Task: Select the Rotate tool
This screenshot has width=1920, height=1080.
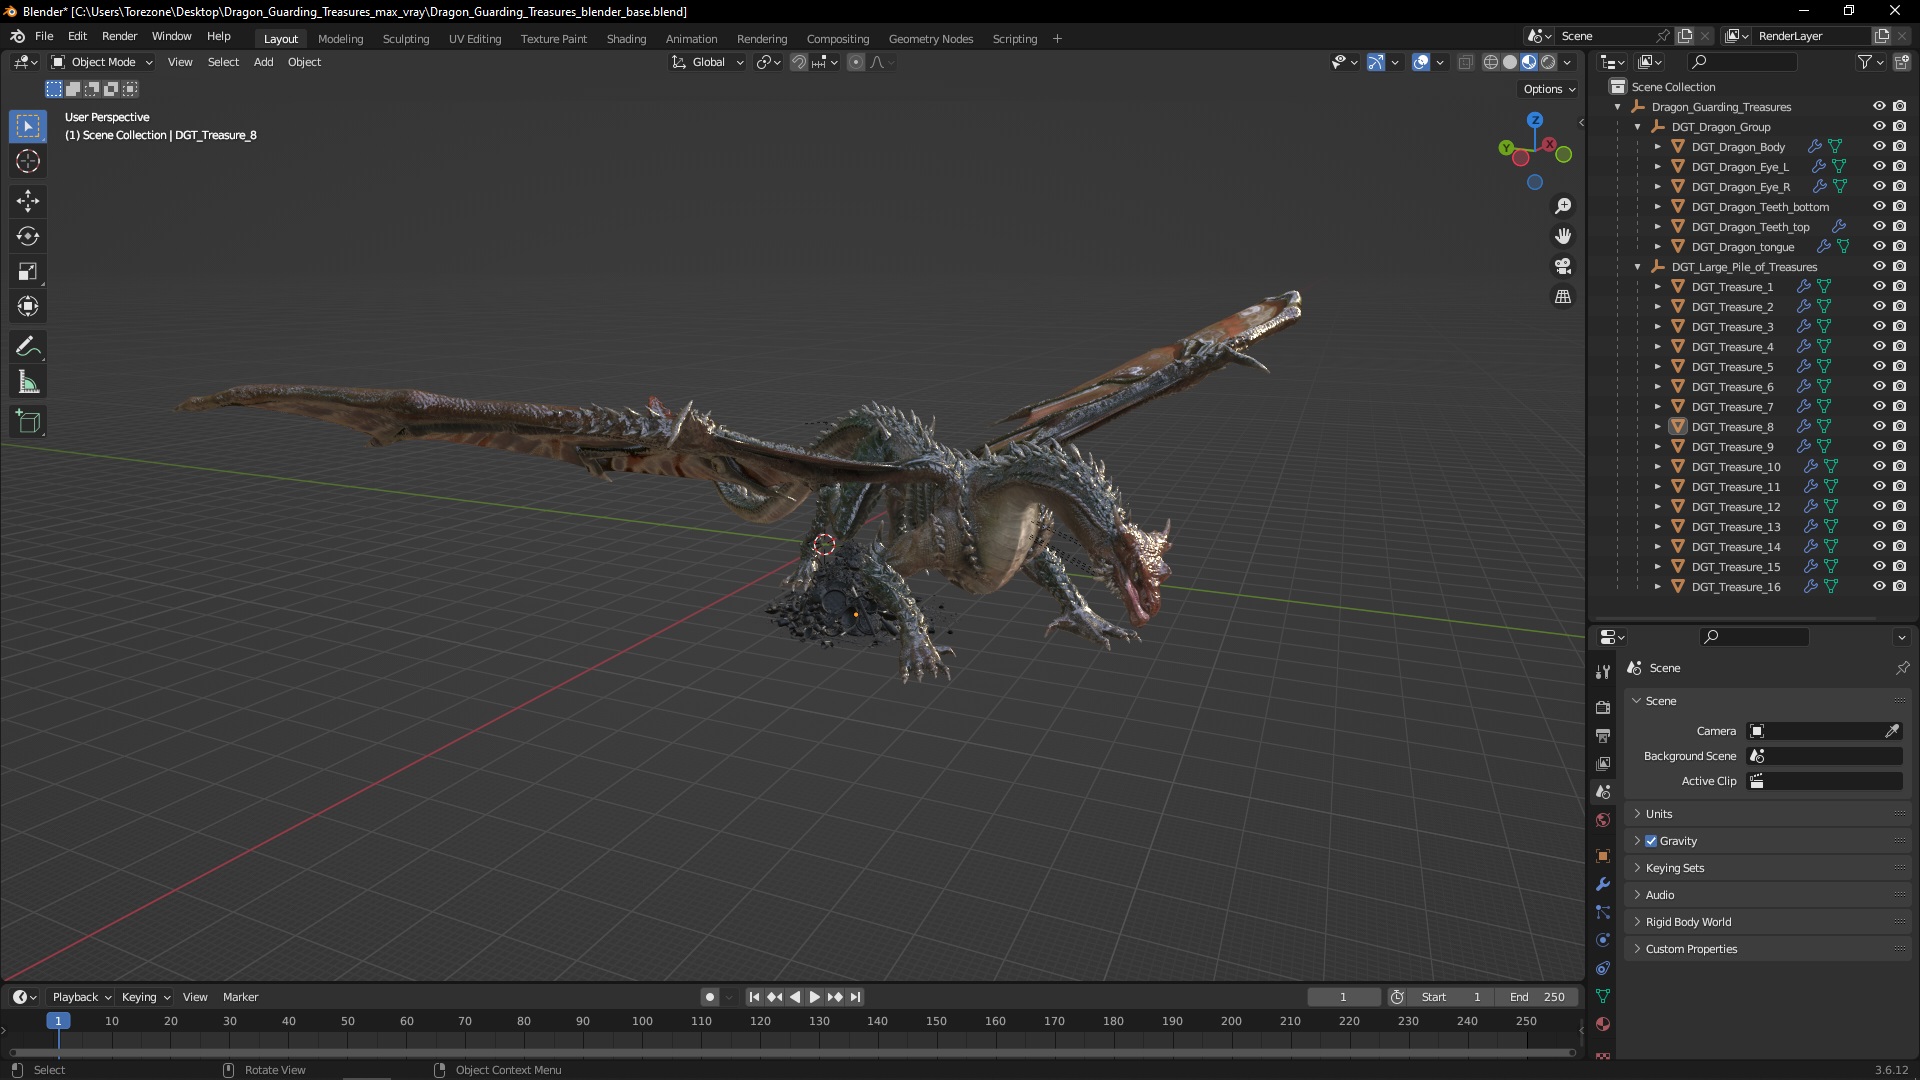Action: tap(28, 237)
